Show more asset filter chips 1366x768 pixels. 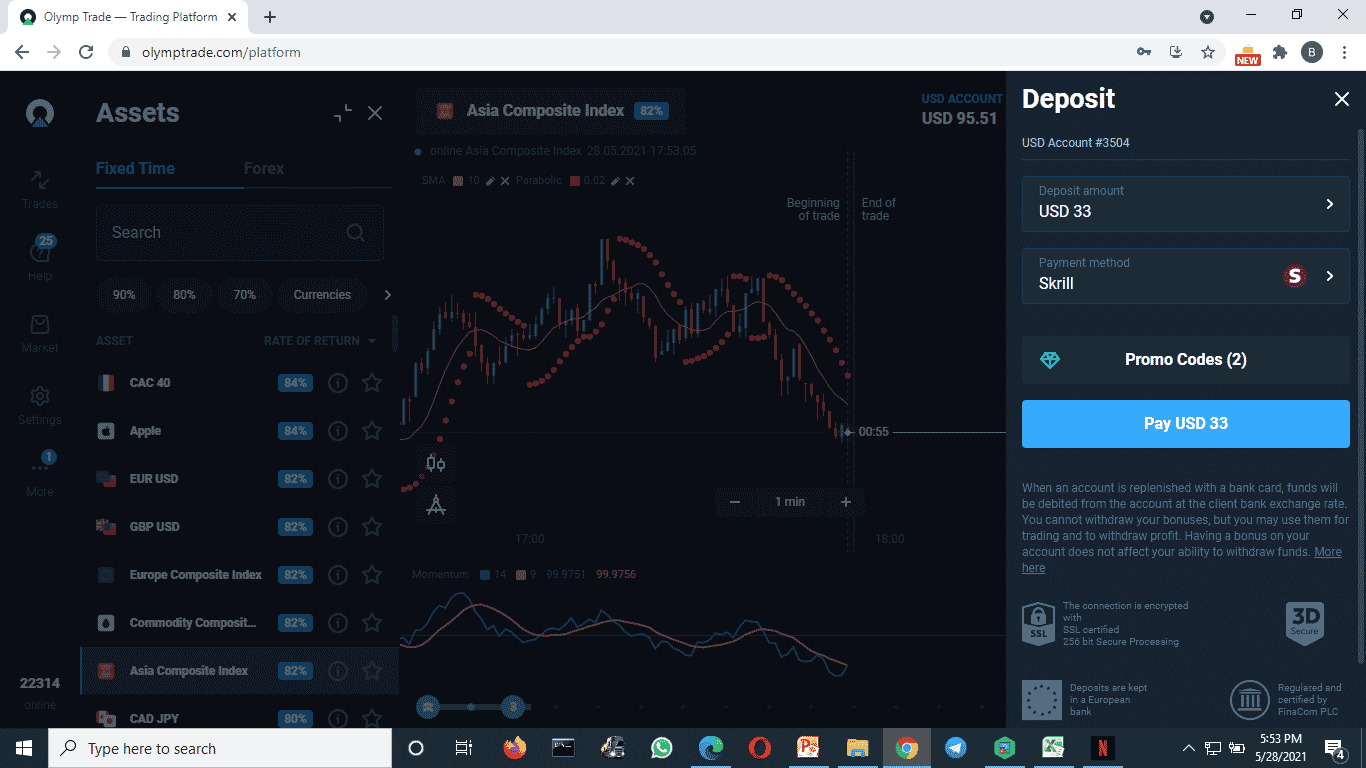click(x=388, y=295)
